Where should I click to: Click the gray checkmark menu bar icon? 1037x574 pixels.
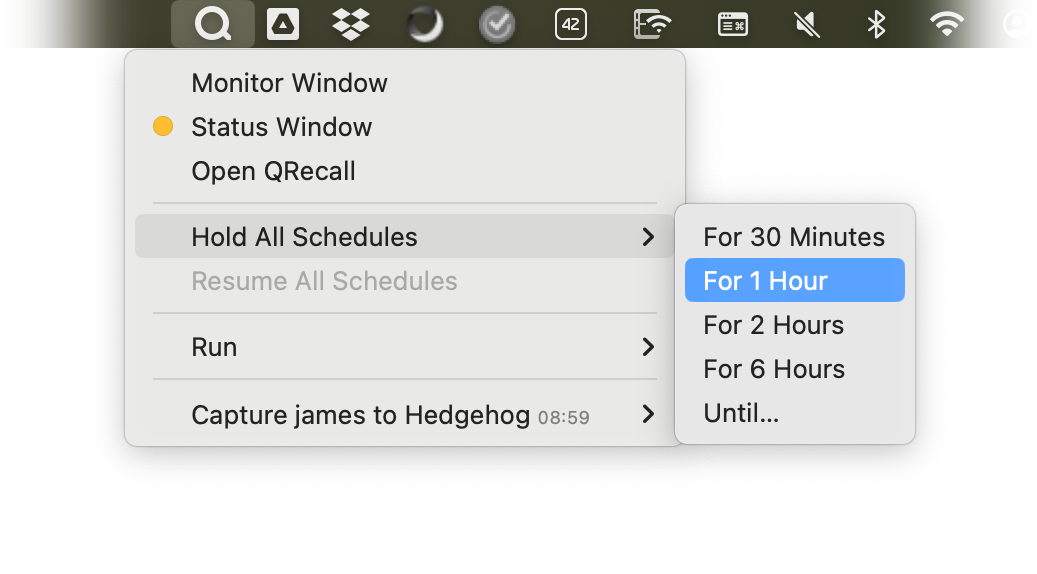point(497,24)
